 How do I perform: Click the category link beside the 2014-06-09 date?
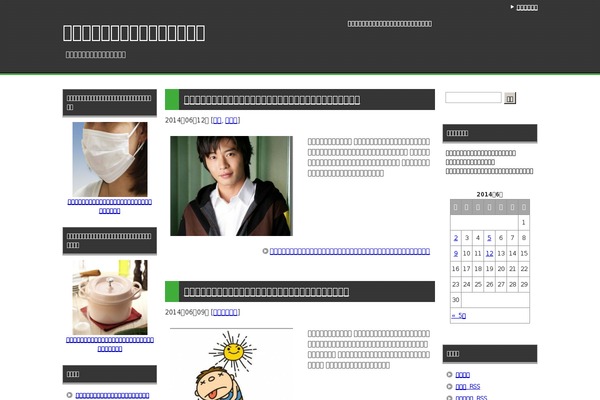point(225,312)
